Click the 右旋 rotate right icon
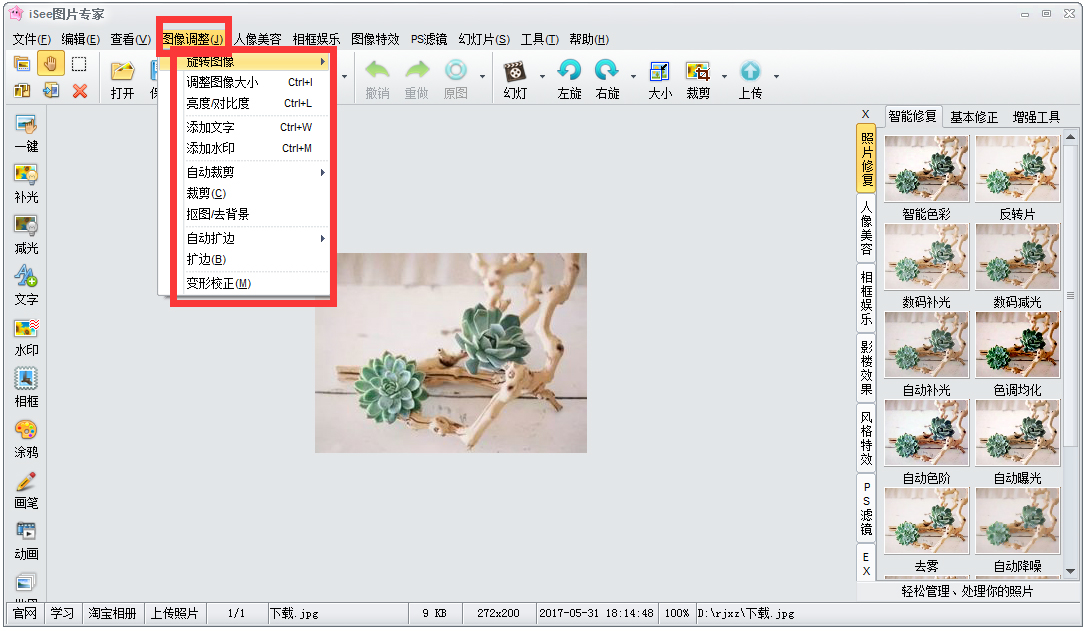Image resolution: width=1085 pixels, height=631 pixels. 607,72
